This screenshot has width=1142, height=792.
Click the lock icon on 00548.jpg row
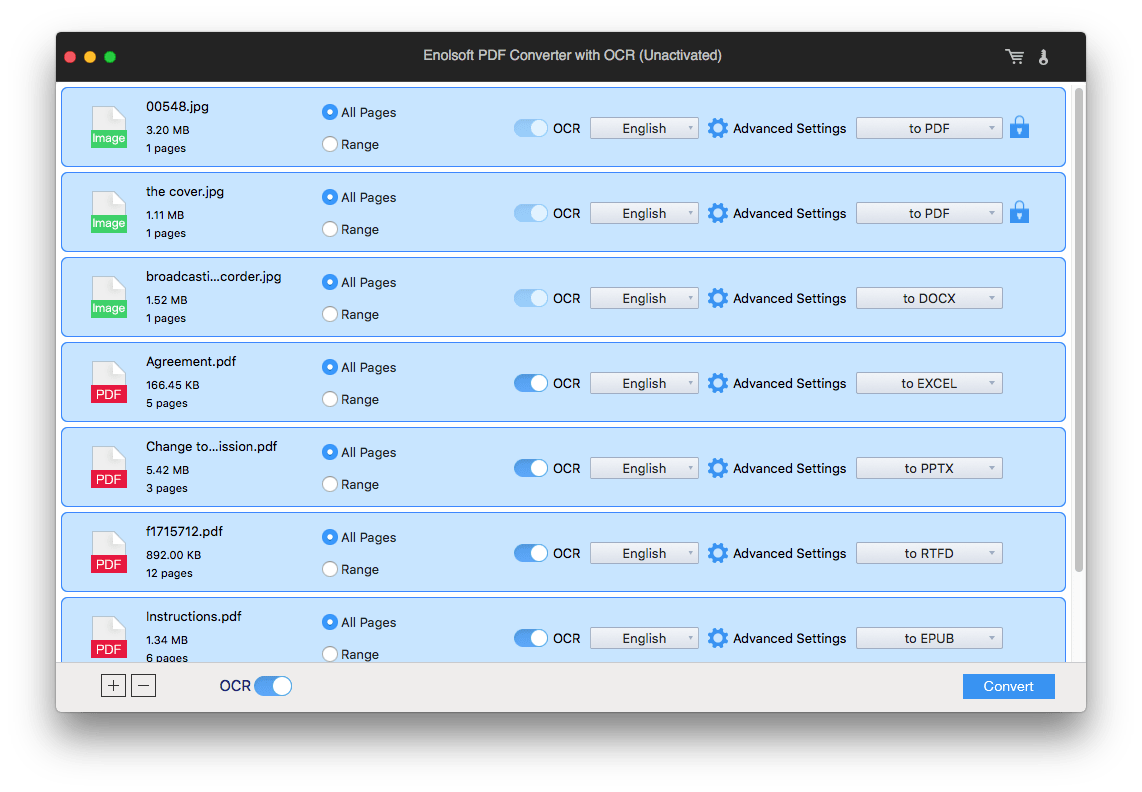coord(1019,127)
